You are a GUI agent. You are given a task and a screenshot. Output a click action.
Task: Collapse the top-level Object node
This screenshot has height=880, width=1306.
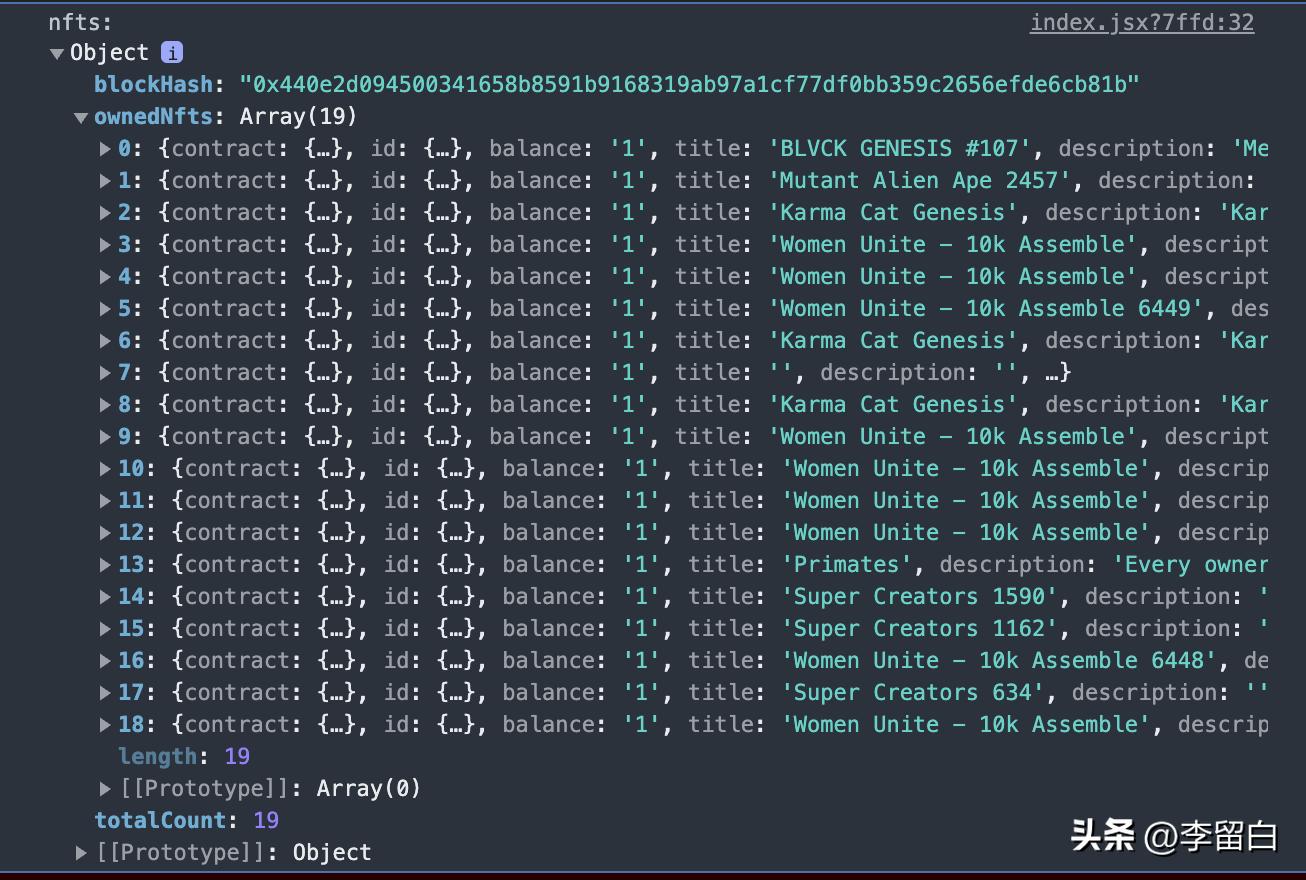57,54
